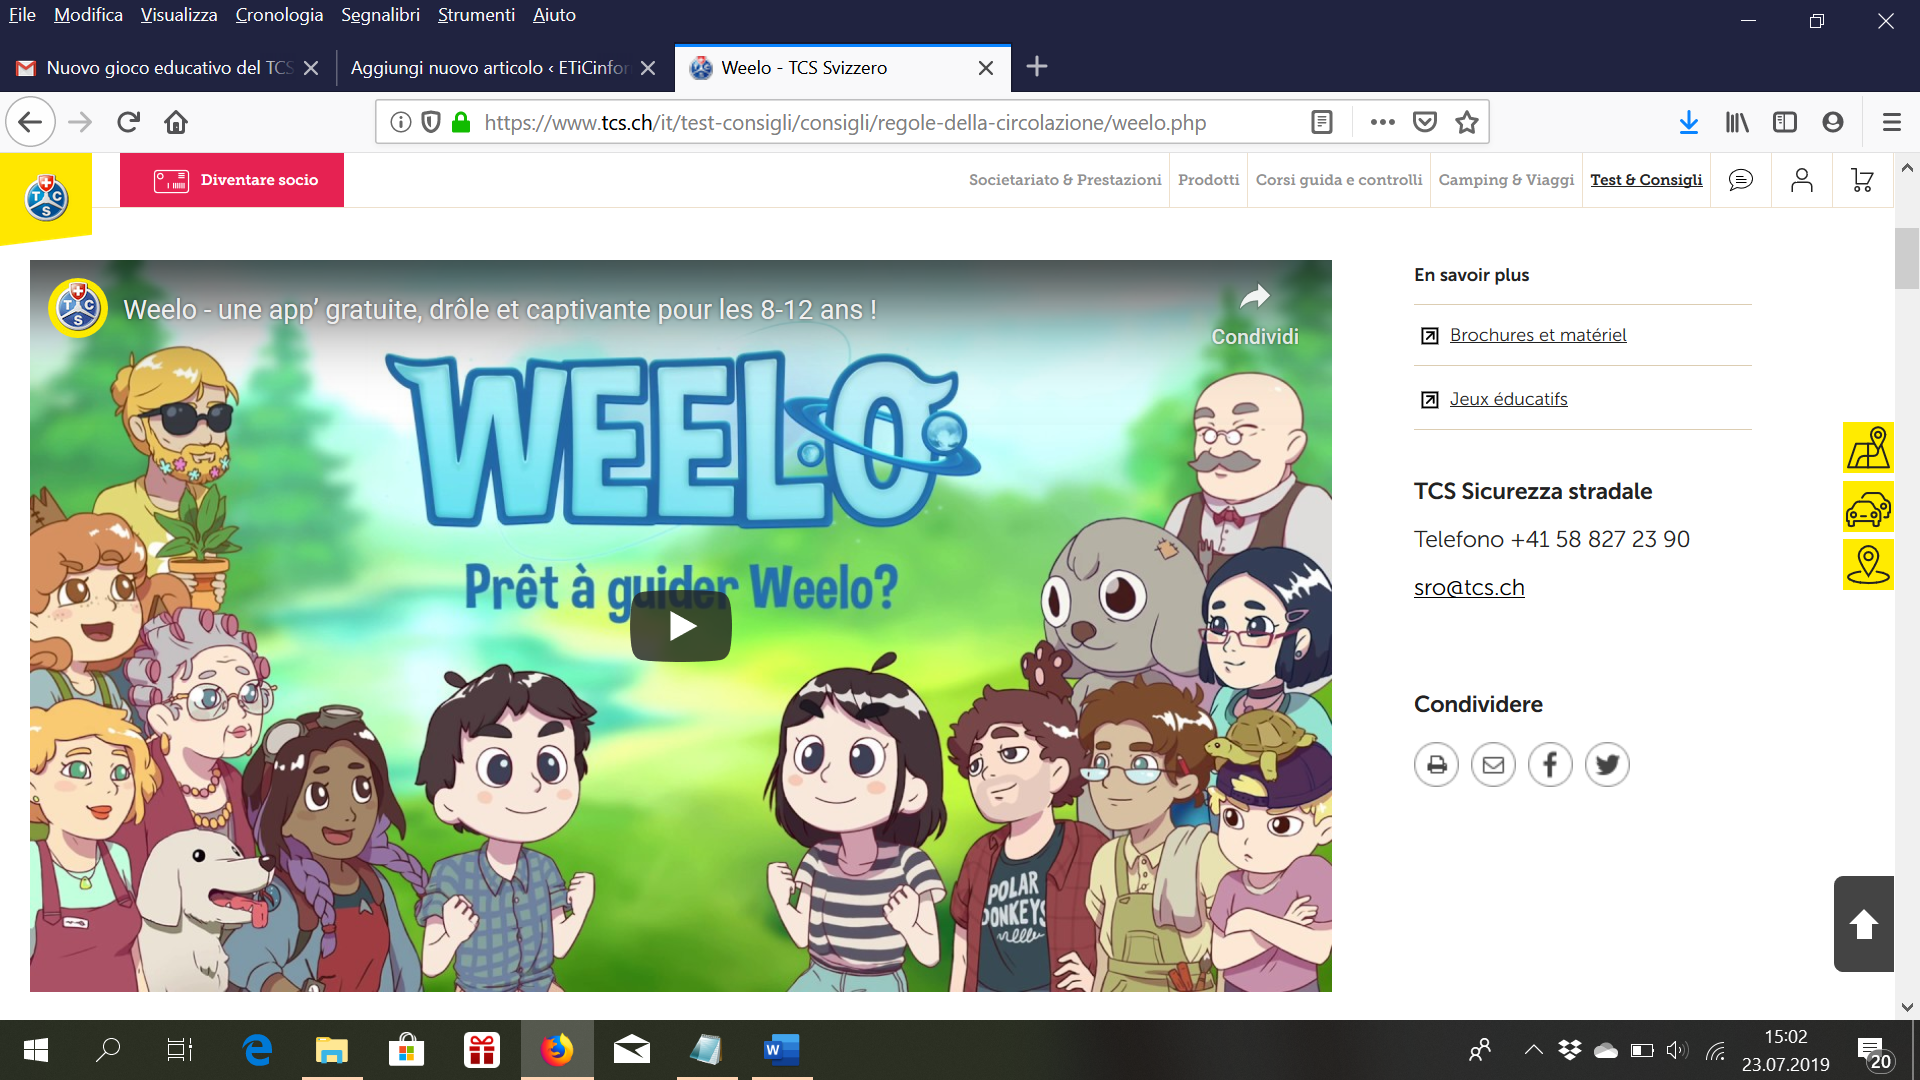The height and width of the screenshot is (1080, 1920).
Task: Open Windows taskbar search
Action: pos(108,1050)
